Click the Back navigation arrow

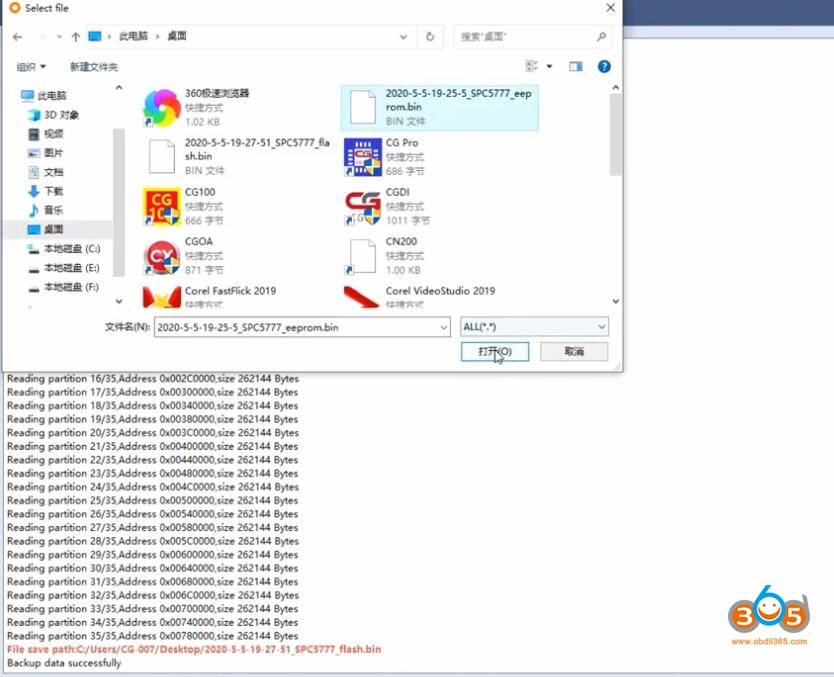[18, 37]
